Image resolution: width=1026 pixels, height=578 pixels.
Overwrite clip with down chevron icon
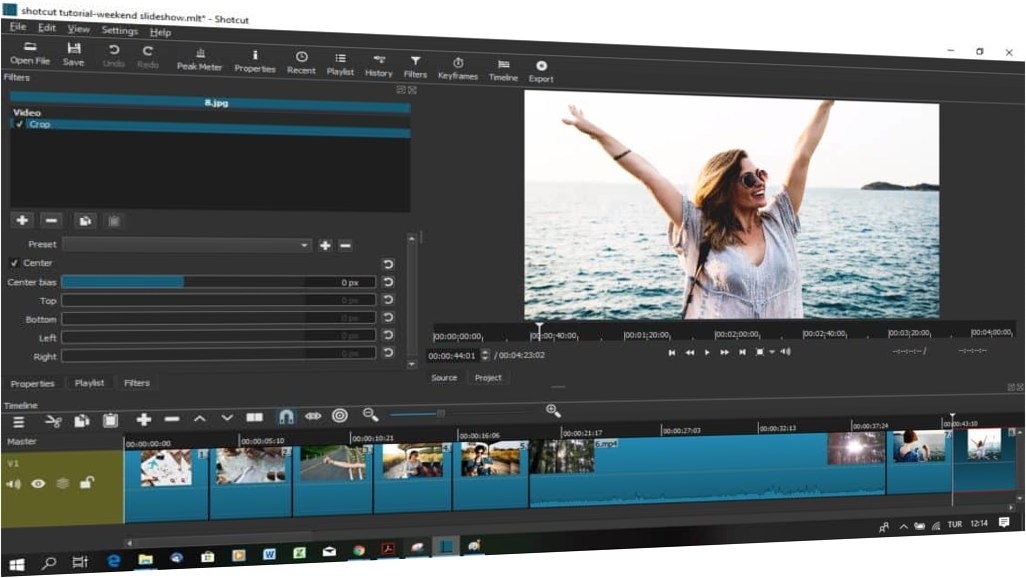pyautogui.click(x=227, y=418)
